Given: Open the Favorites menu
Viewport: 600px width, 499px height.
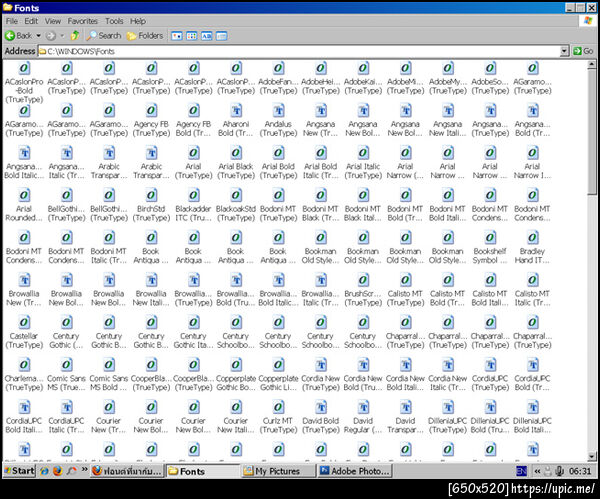Looking at the screenshot, I should [x=83, y=21].
